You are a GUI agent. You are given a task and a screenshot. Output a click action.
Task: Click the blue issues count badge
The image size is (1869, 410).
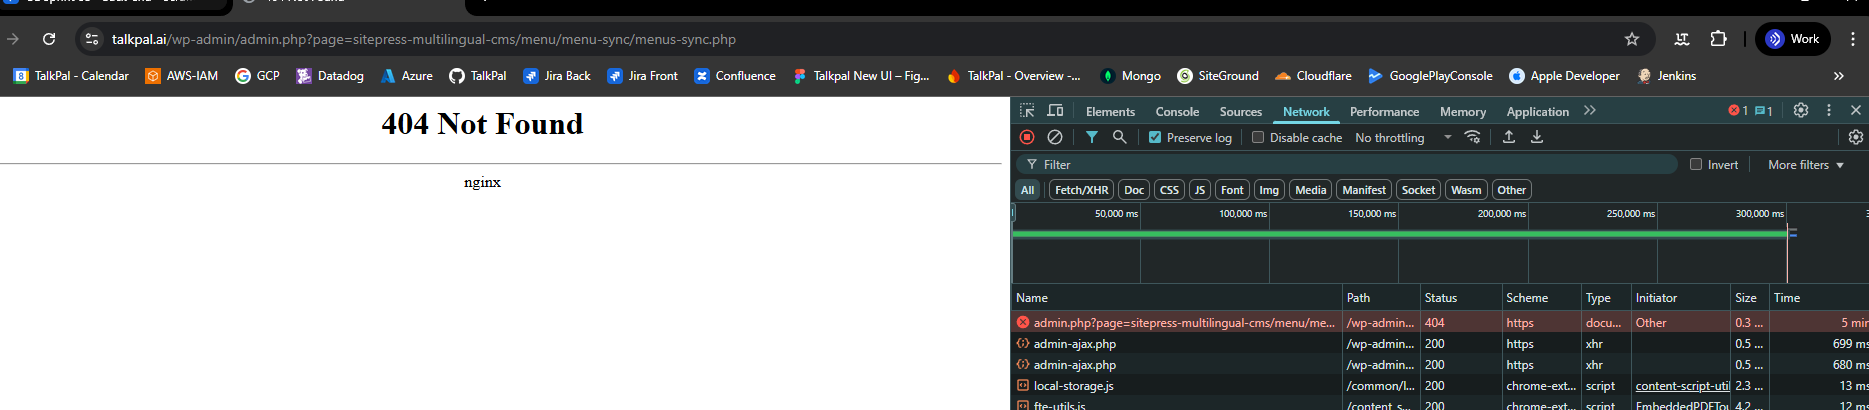point(1764,111)
